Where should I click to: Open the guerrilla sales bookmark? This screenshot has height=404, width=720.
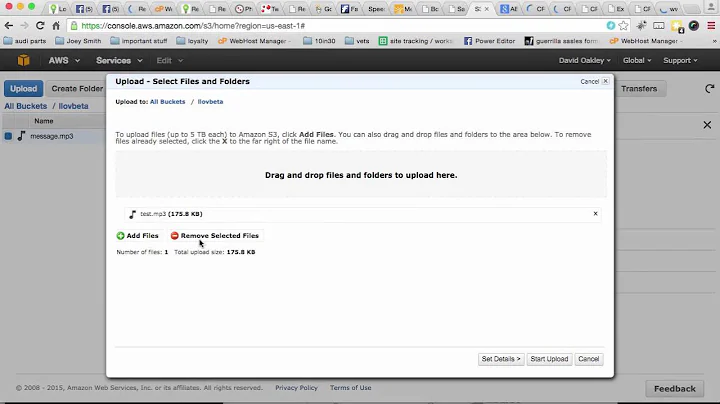tap(562, 41)
